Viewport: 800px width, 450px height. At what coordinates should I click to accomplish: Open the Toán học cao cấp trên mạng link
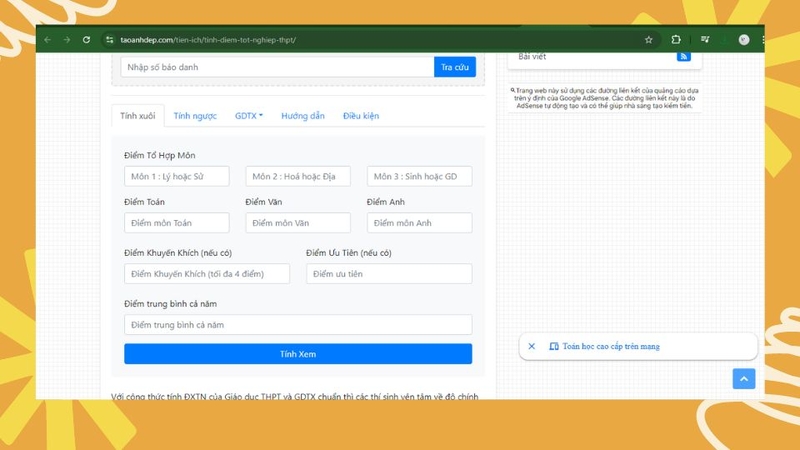tap(611, 346)
